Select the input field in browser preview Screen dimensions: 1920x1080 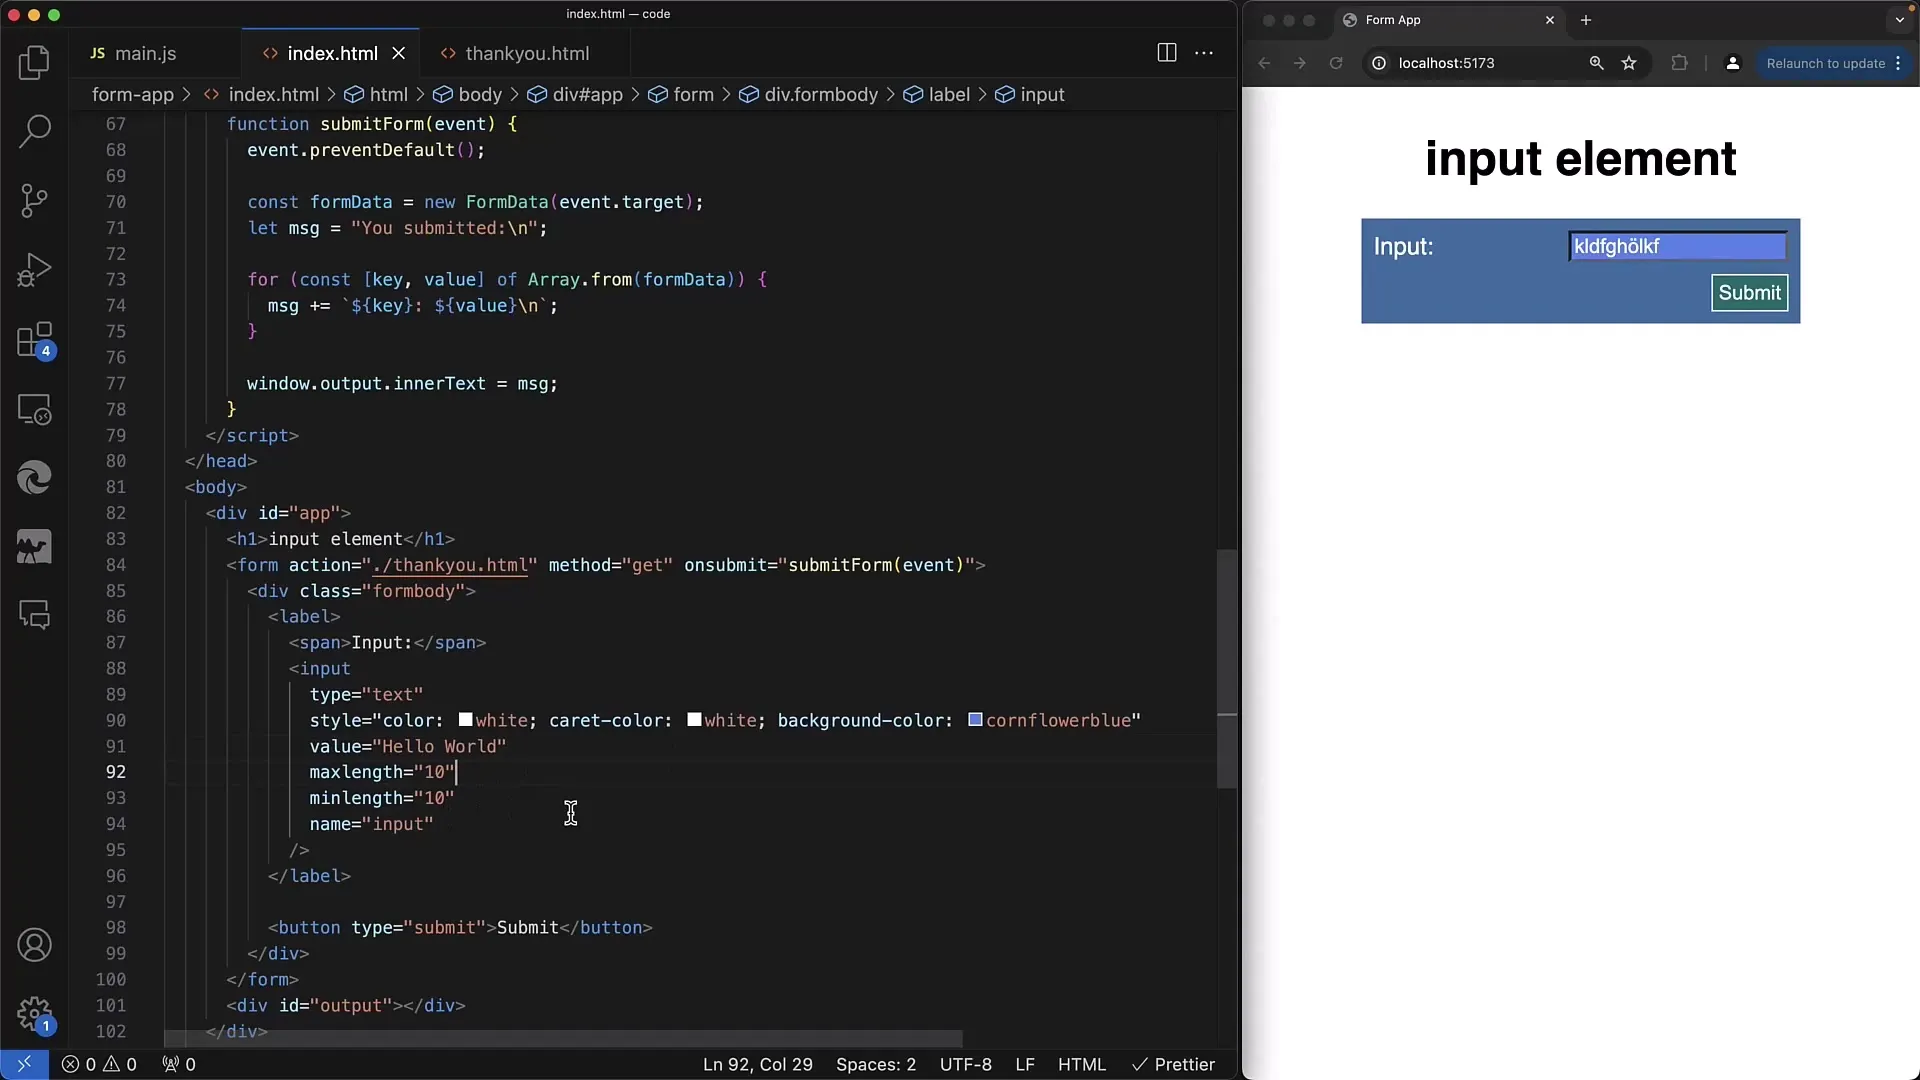1675,247
